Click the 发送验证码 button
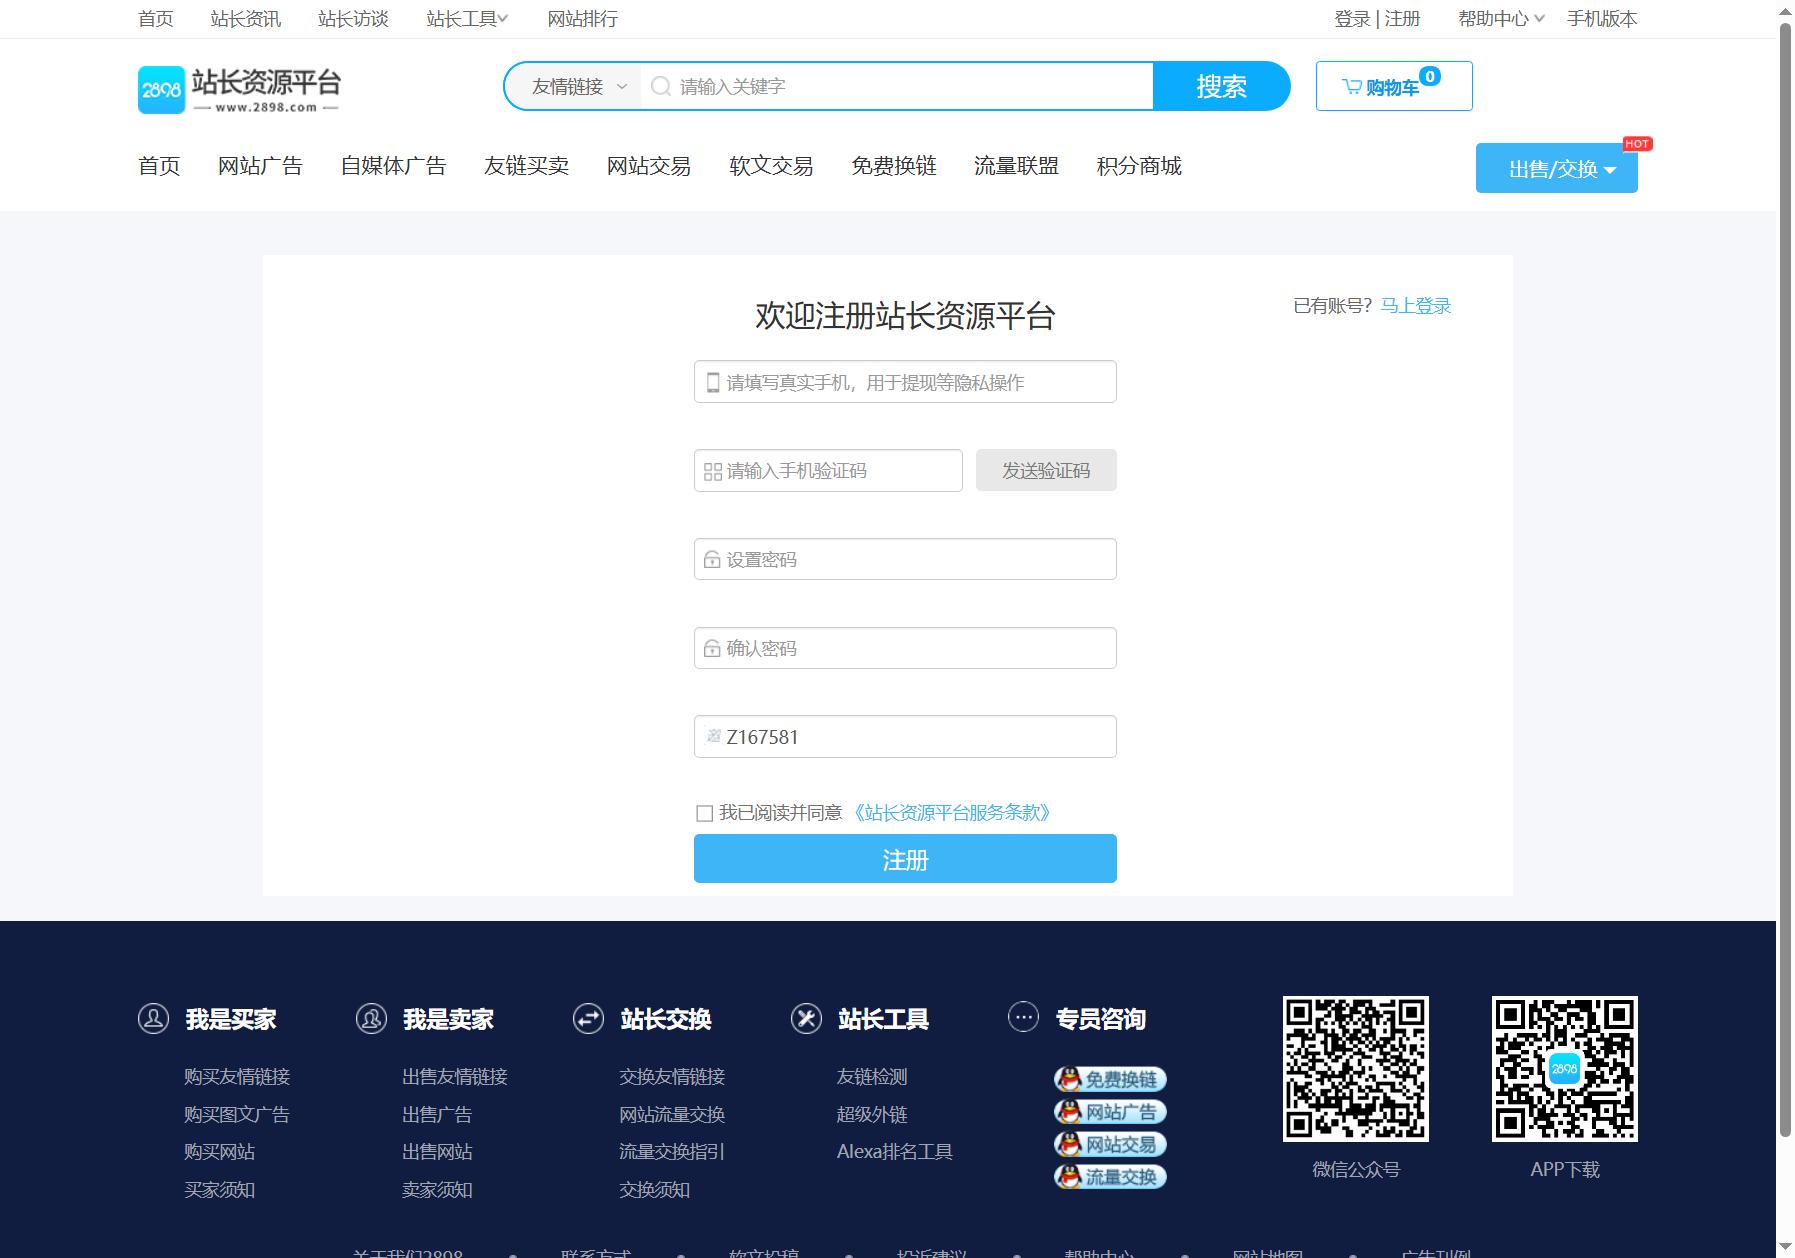The width and height of the screenshot is (1795, 1258). [1046, 470]
